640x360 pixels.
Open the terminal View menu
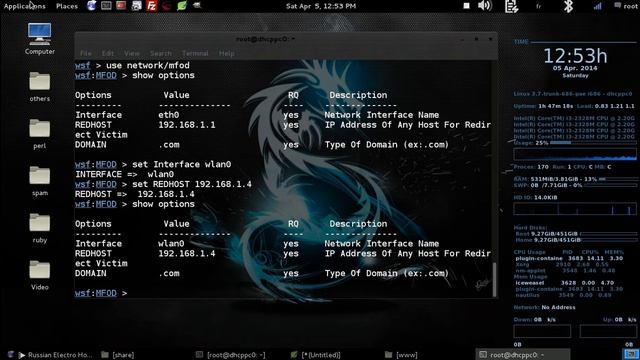[131, 53]
